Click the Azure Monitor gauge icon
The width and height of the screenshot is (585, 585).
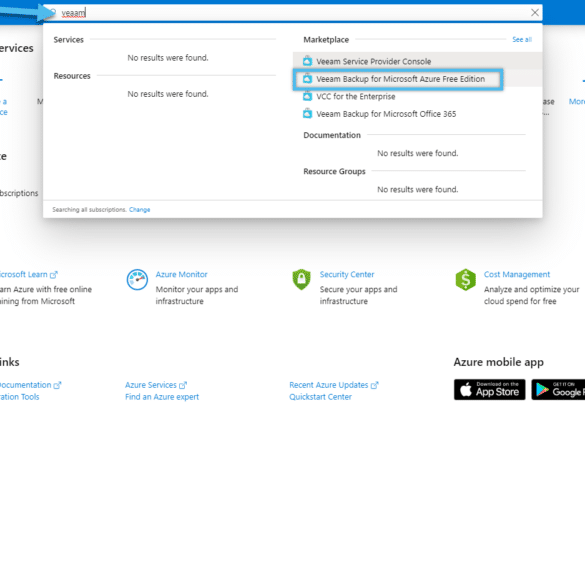click(137, 279)
